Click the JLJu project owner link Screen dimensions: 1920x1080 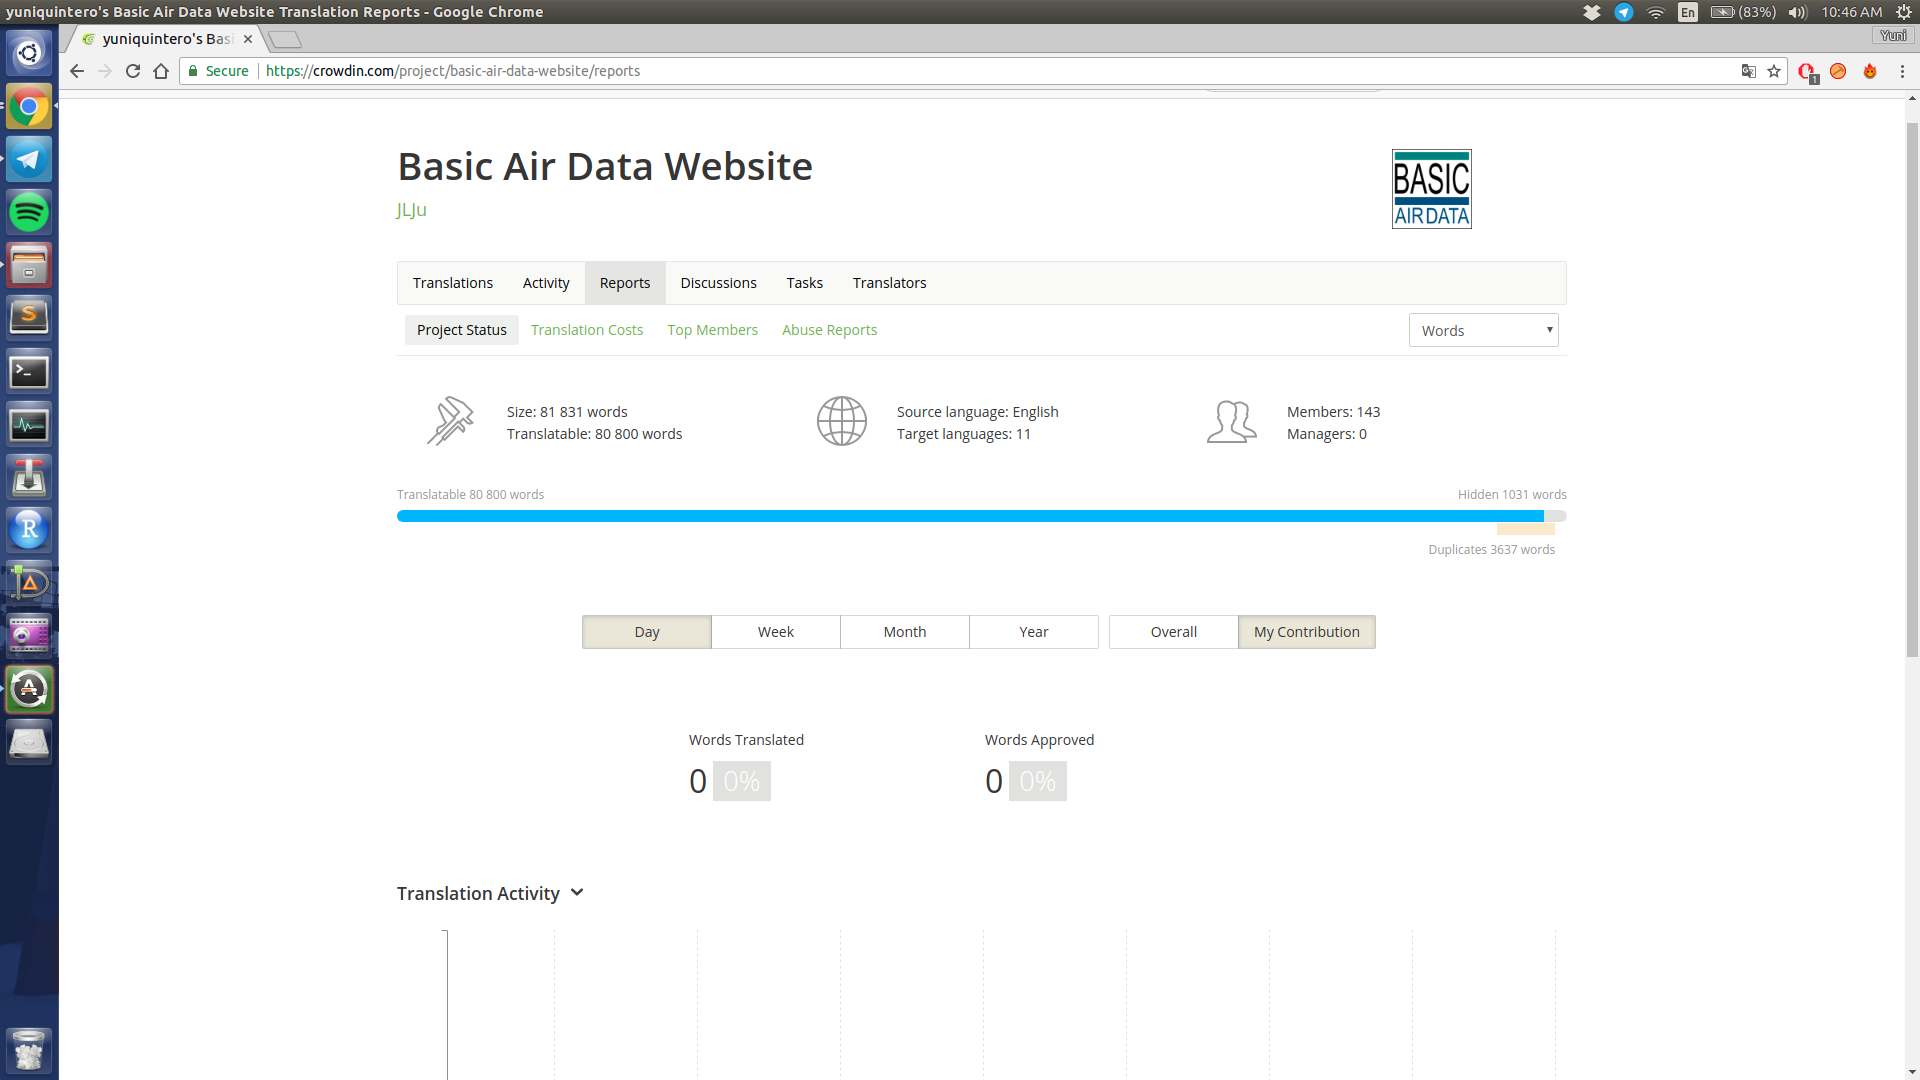click(x=412, y=210)
